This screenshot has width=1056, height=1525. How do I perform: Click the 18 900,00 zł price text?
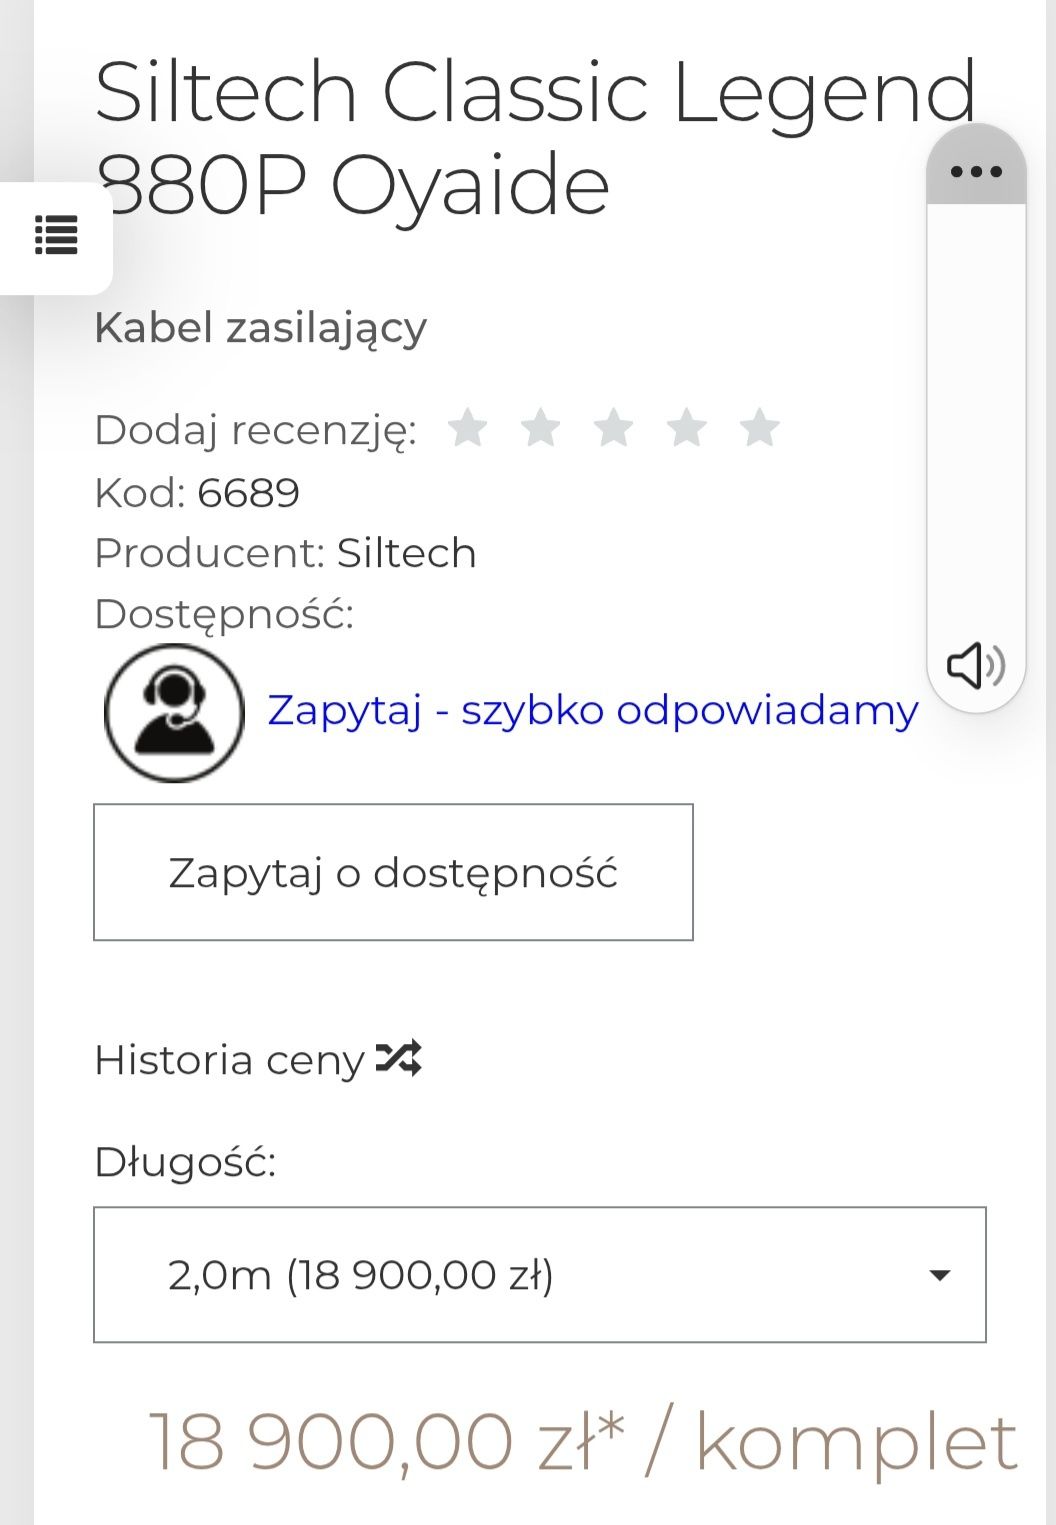coord(386,1442)
